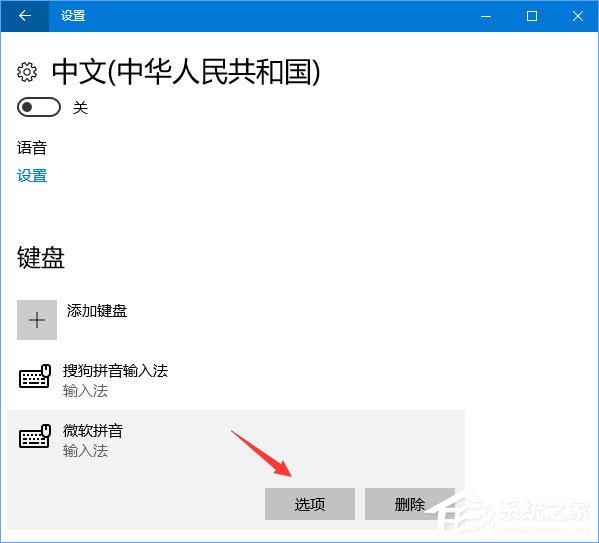599x543 pixels.
Task: Click the 语音 label
Action: [x=32, y=148]
